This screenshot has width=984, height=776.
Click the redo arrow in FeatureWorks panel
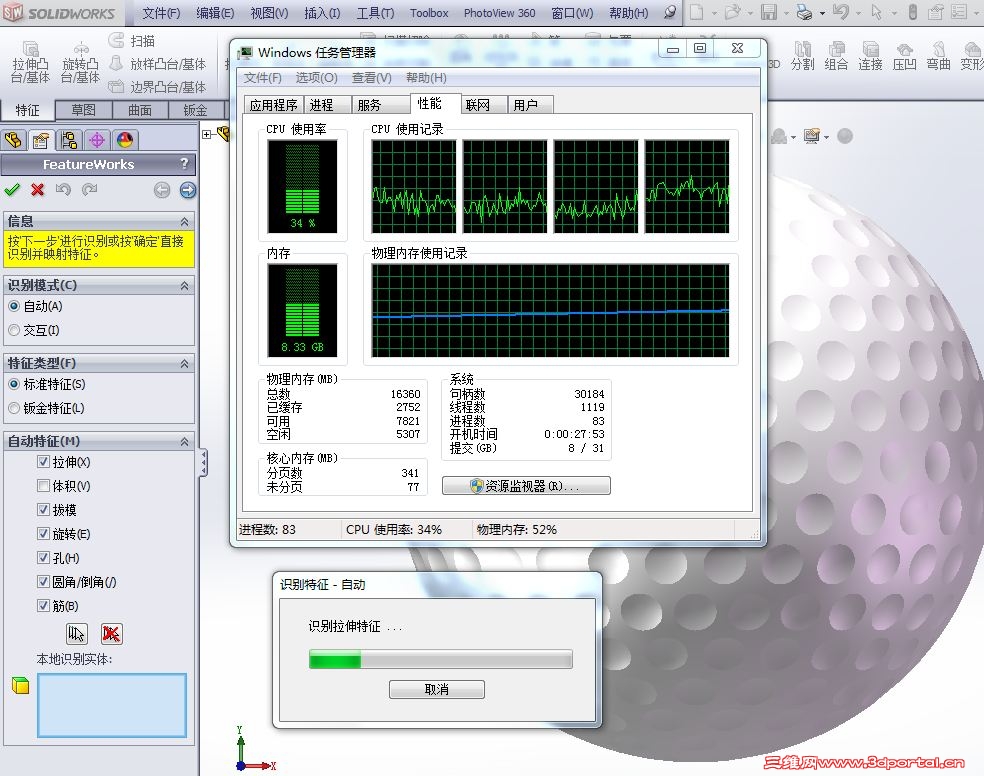click(x=90, y=189)
